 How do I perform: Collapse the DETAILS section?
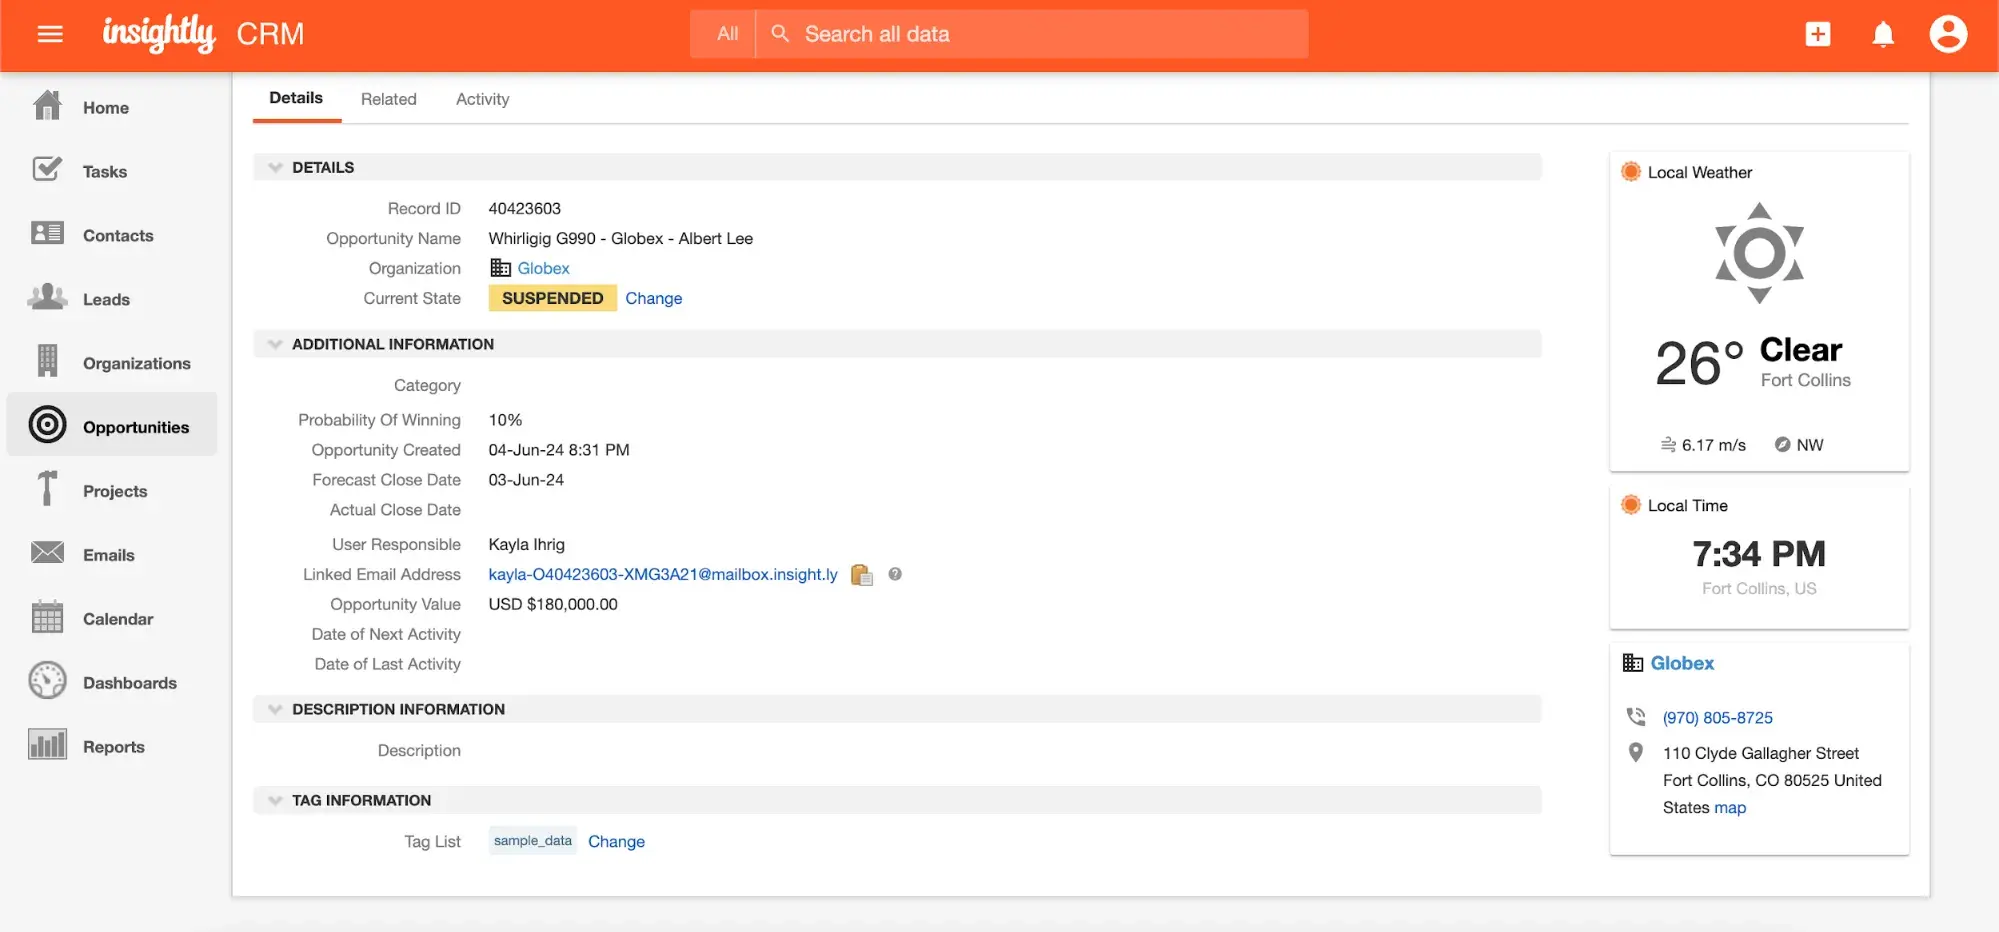275,167
